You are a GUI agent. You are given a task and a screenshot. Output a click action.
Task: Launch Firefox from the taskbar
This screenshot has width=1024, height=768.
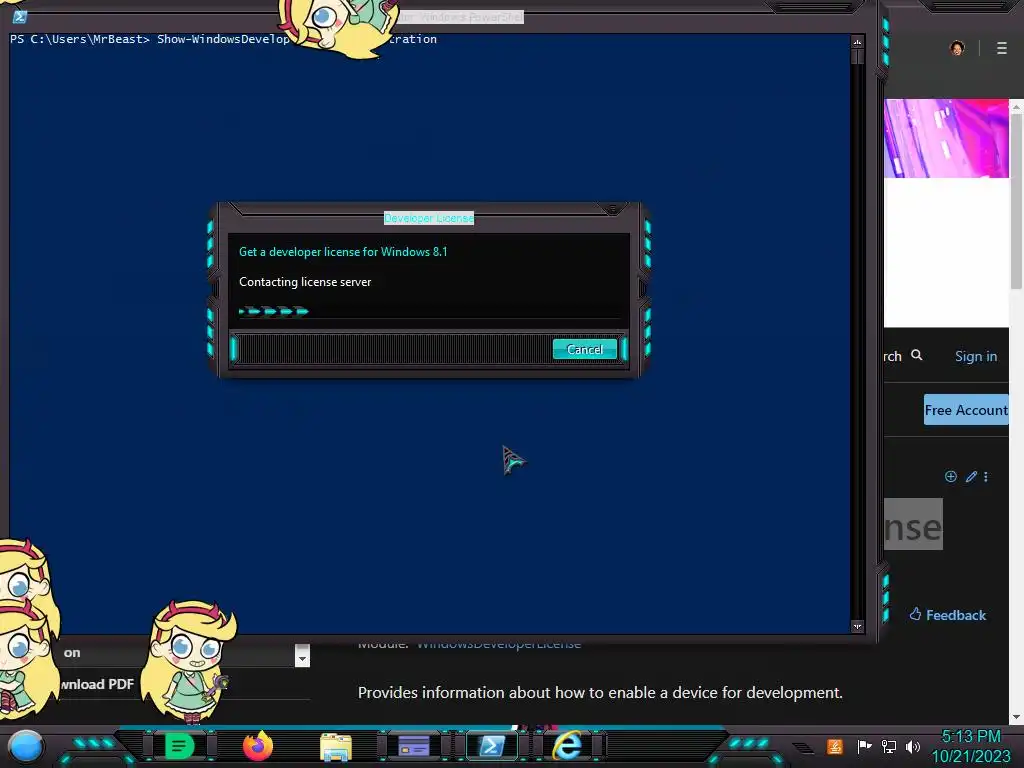pos(258,746)
